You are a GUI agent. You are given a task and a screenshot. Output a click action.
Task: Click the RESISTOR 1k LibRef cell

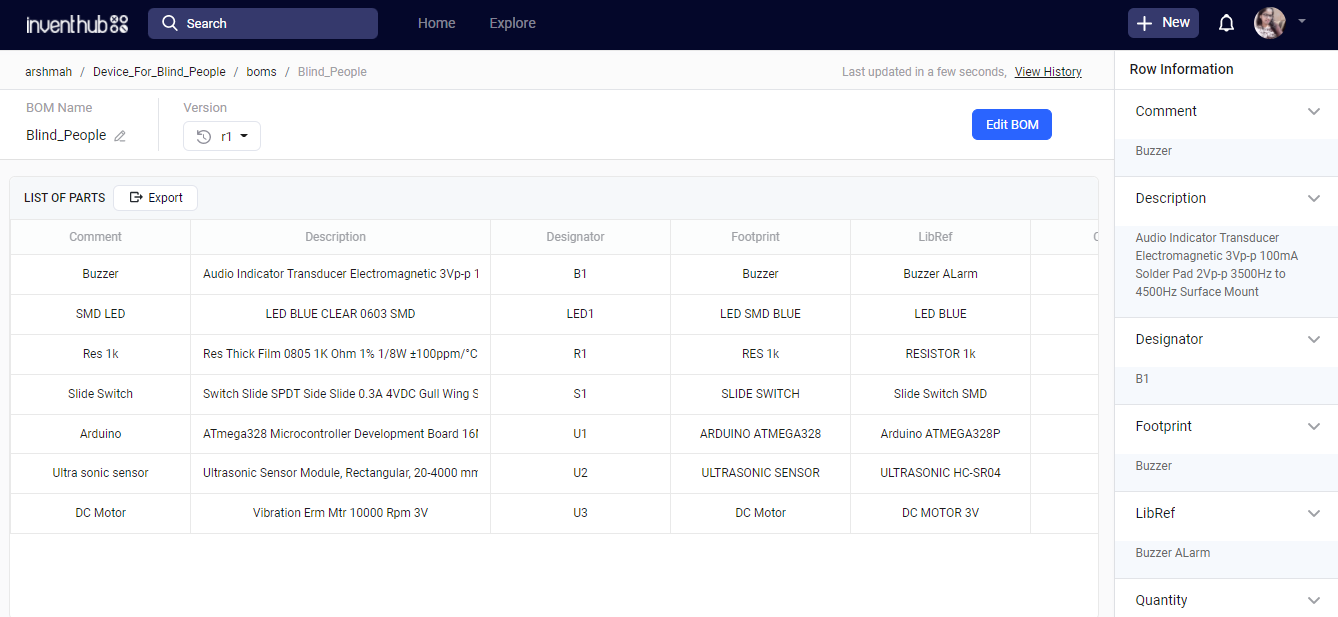[x=940, y=354]
